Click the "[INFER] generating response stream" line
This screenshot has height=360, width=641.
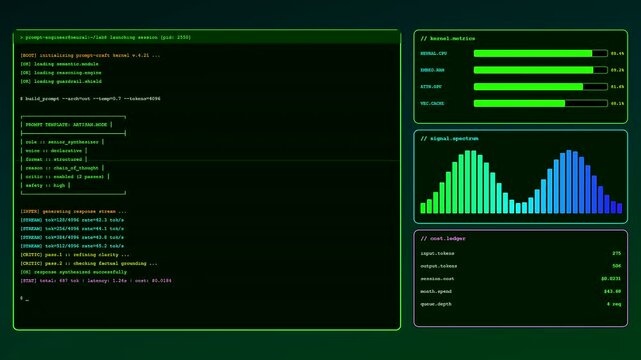click(x=73, y=212)
